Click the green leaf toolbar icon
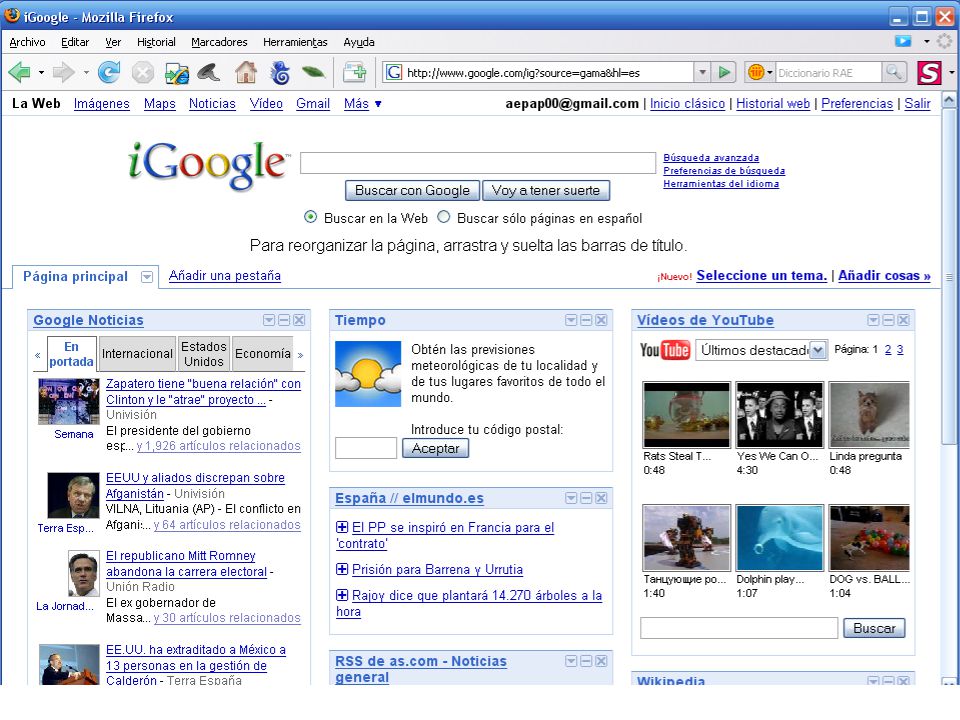Screen dimensions: 960x720 tap(313, 72)
